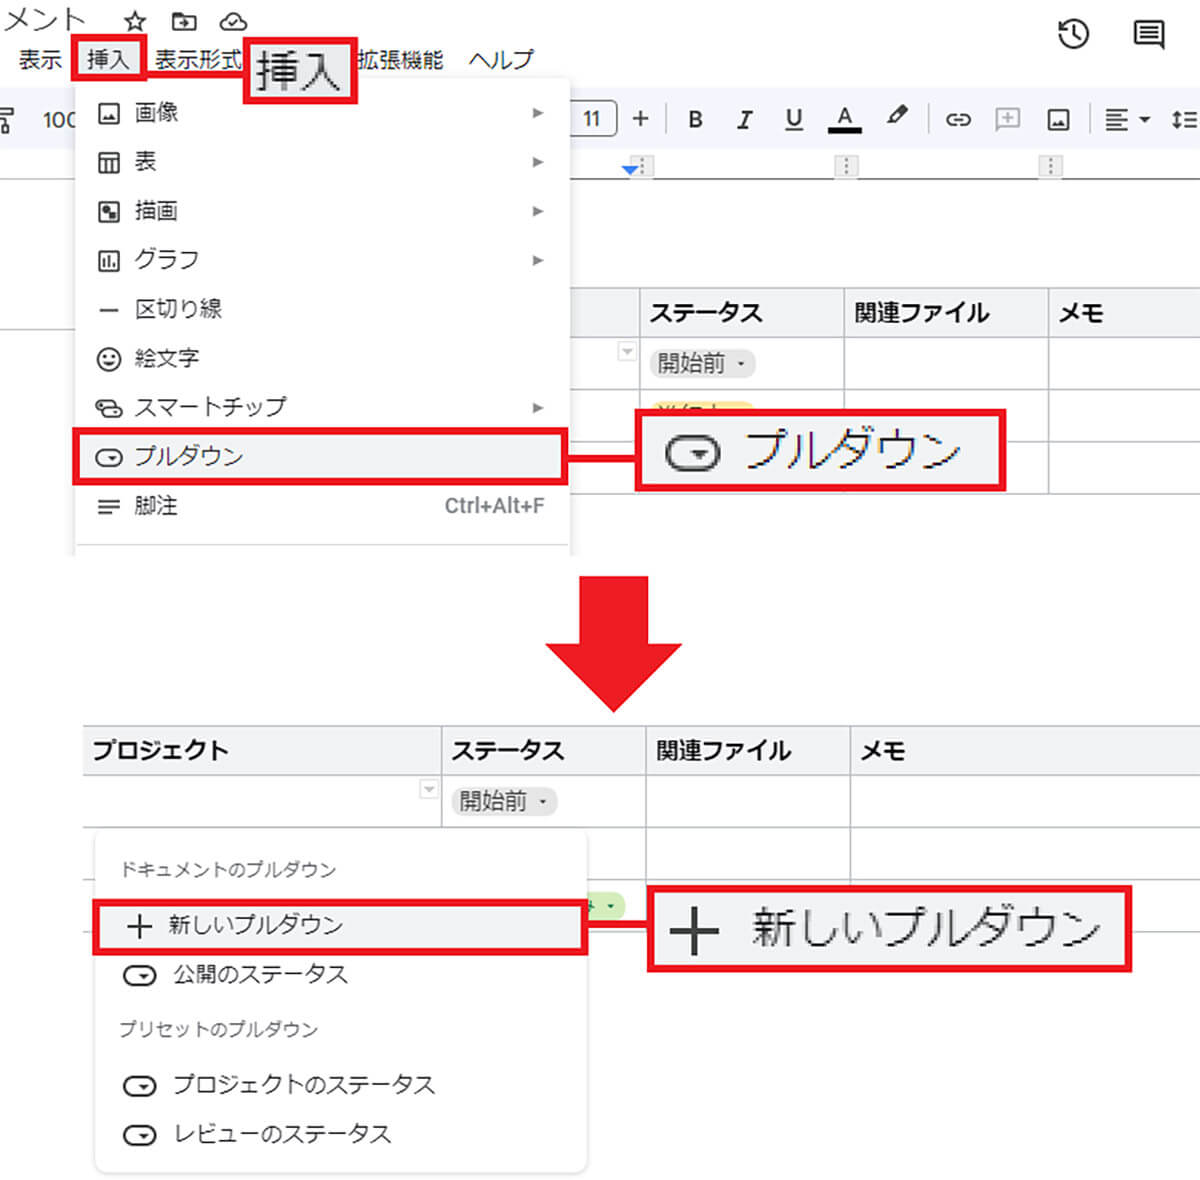Click the insert image toolbar icon

click(x=1058, y=120)
